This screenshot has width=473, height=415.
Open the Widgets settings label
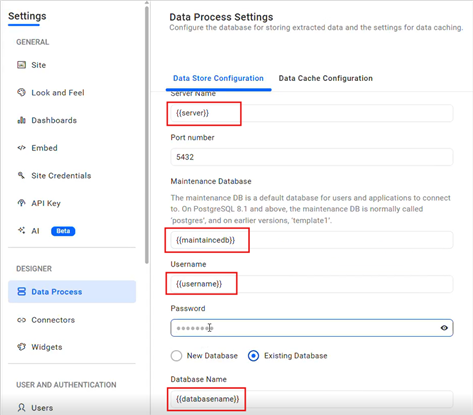click(47, 347)
